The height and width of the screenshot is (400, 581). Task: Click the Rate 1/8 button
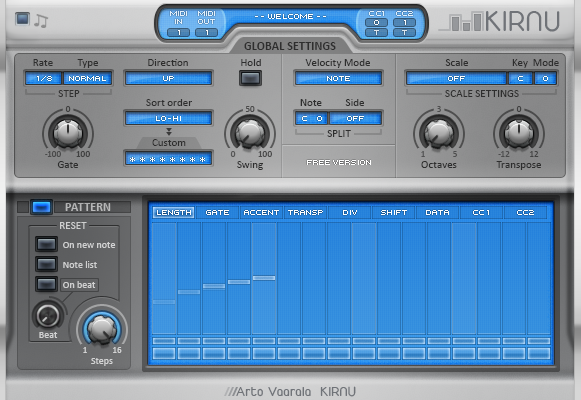click(x=44, y=79)
